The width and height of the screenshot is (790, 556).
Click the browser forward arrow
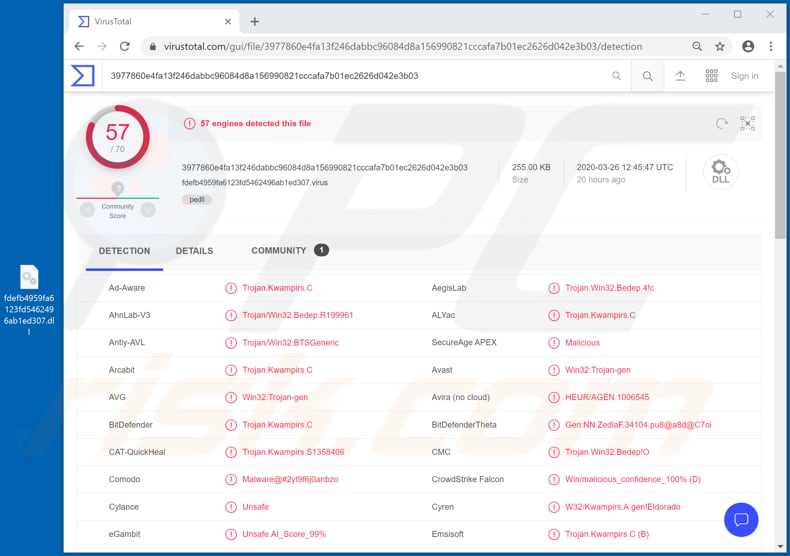102,46
